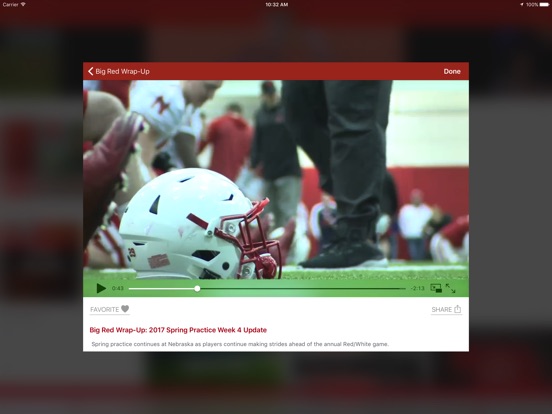Click the Spring practice description text

(x=240, y=344)
